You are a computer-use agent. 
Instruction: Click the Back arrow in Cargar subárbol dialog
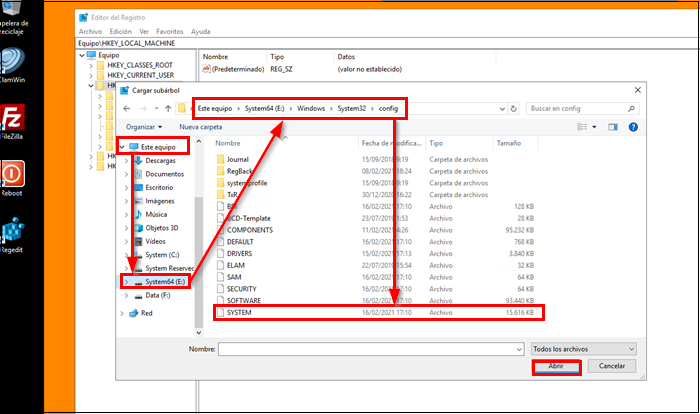point(127,109)
